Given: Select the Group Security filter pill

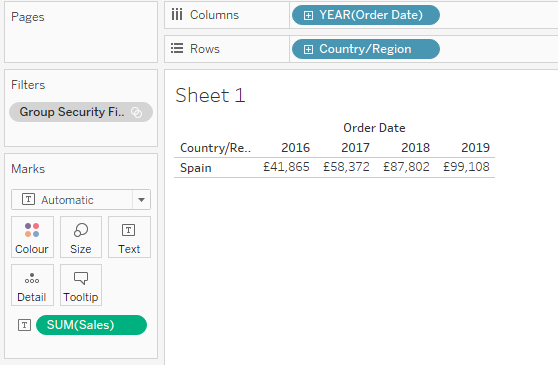Looking at the screenshot, I should 81,112.
